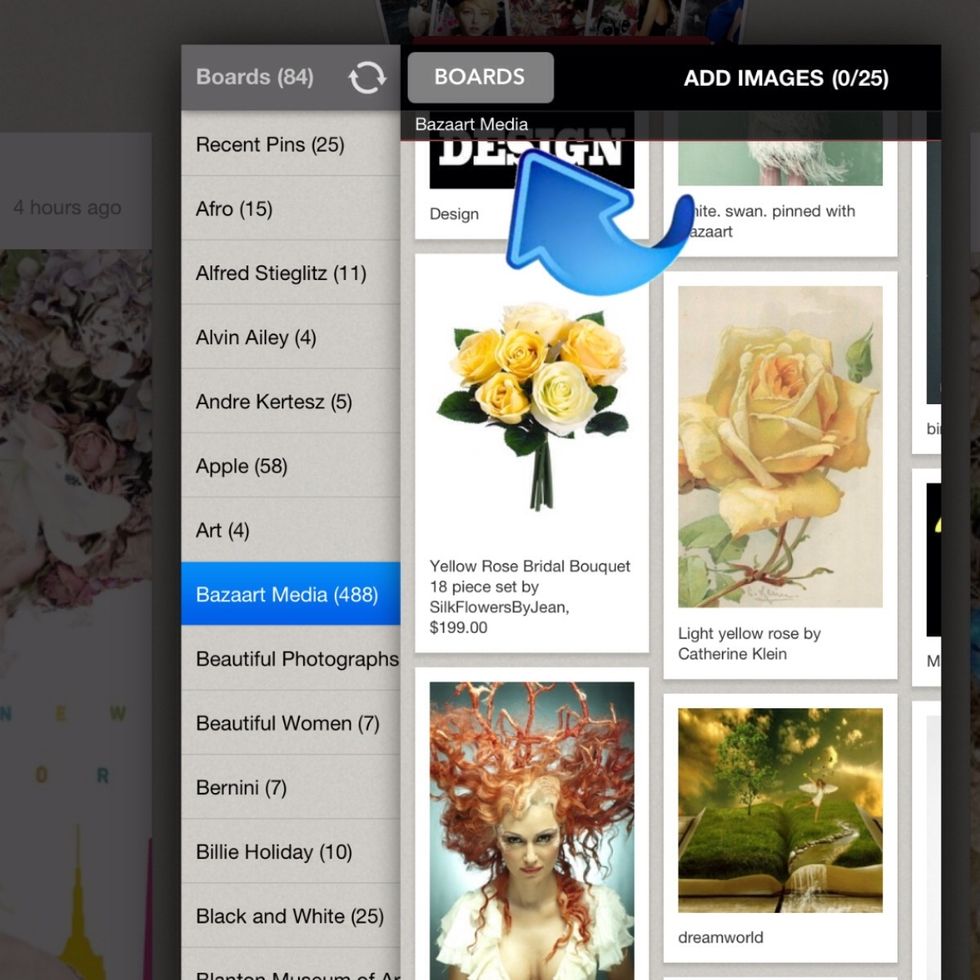Open the Alfred Stieglitz (11) board

pos(291,273)
